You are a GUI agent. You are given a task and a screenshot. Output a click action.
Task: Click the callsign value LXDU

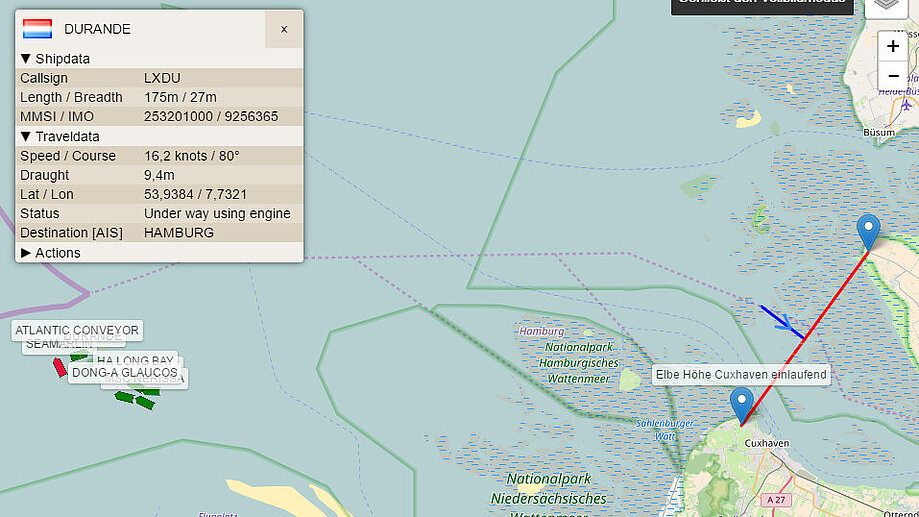pos(162,78)
